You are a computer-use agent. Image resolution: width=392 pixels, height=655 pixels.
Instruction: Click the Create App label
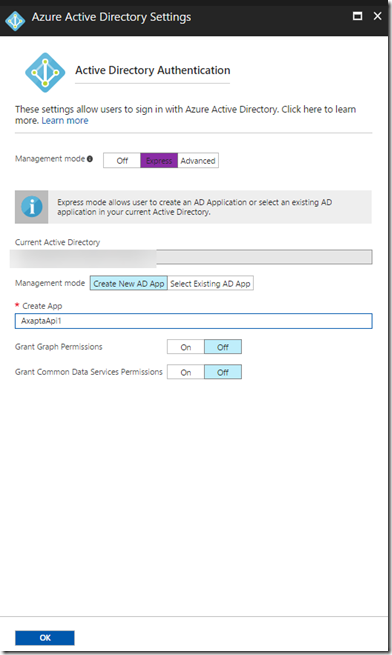[x=42, y=306]
